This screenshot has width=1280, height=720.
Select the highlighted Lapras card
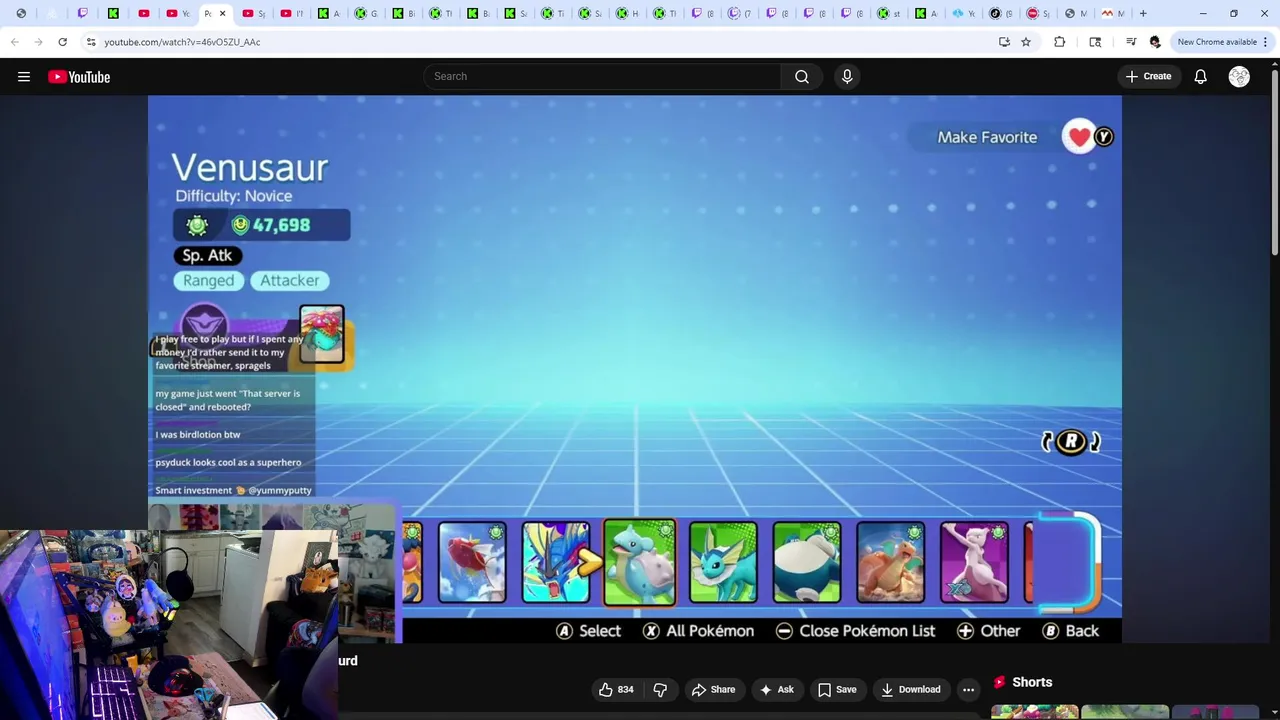click(640, 563)
